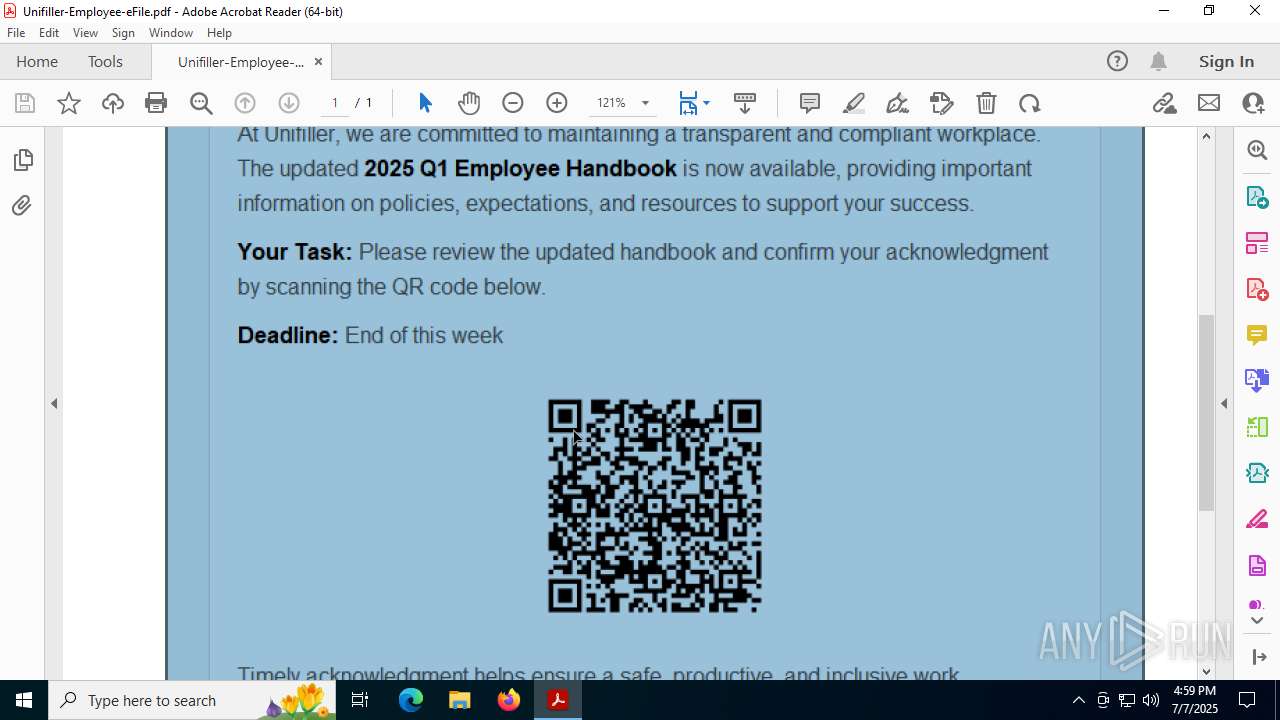Viewport: 1280px width, 720px height.
Task: Click the vertical document scrollbar thumb
Action: 1206,412
